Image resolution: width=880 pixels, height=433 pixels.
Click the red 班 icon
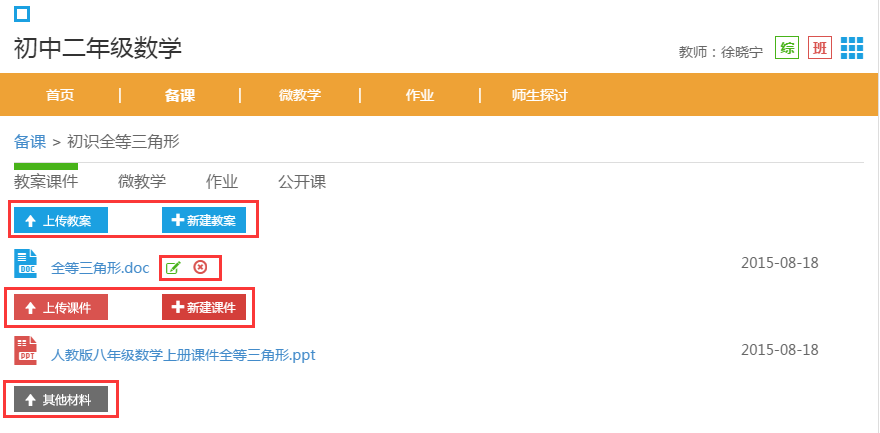coord(819,48)
